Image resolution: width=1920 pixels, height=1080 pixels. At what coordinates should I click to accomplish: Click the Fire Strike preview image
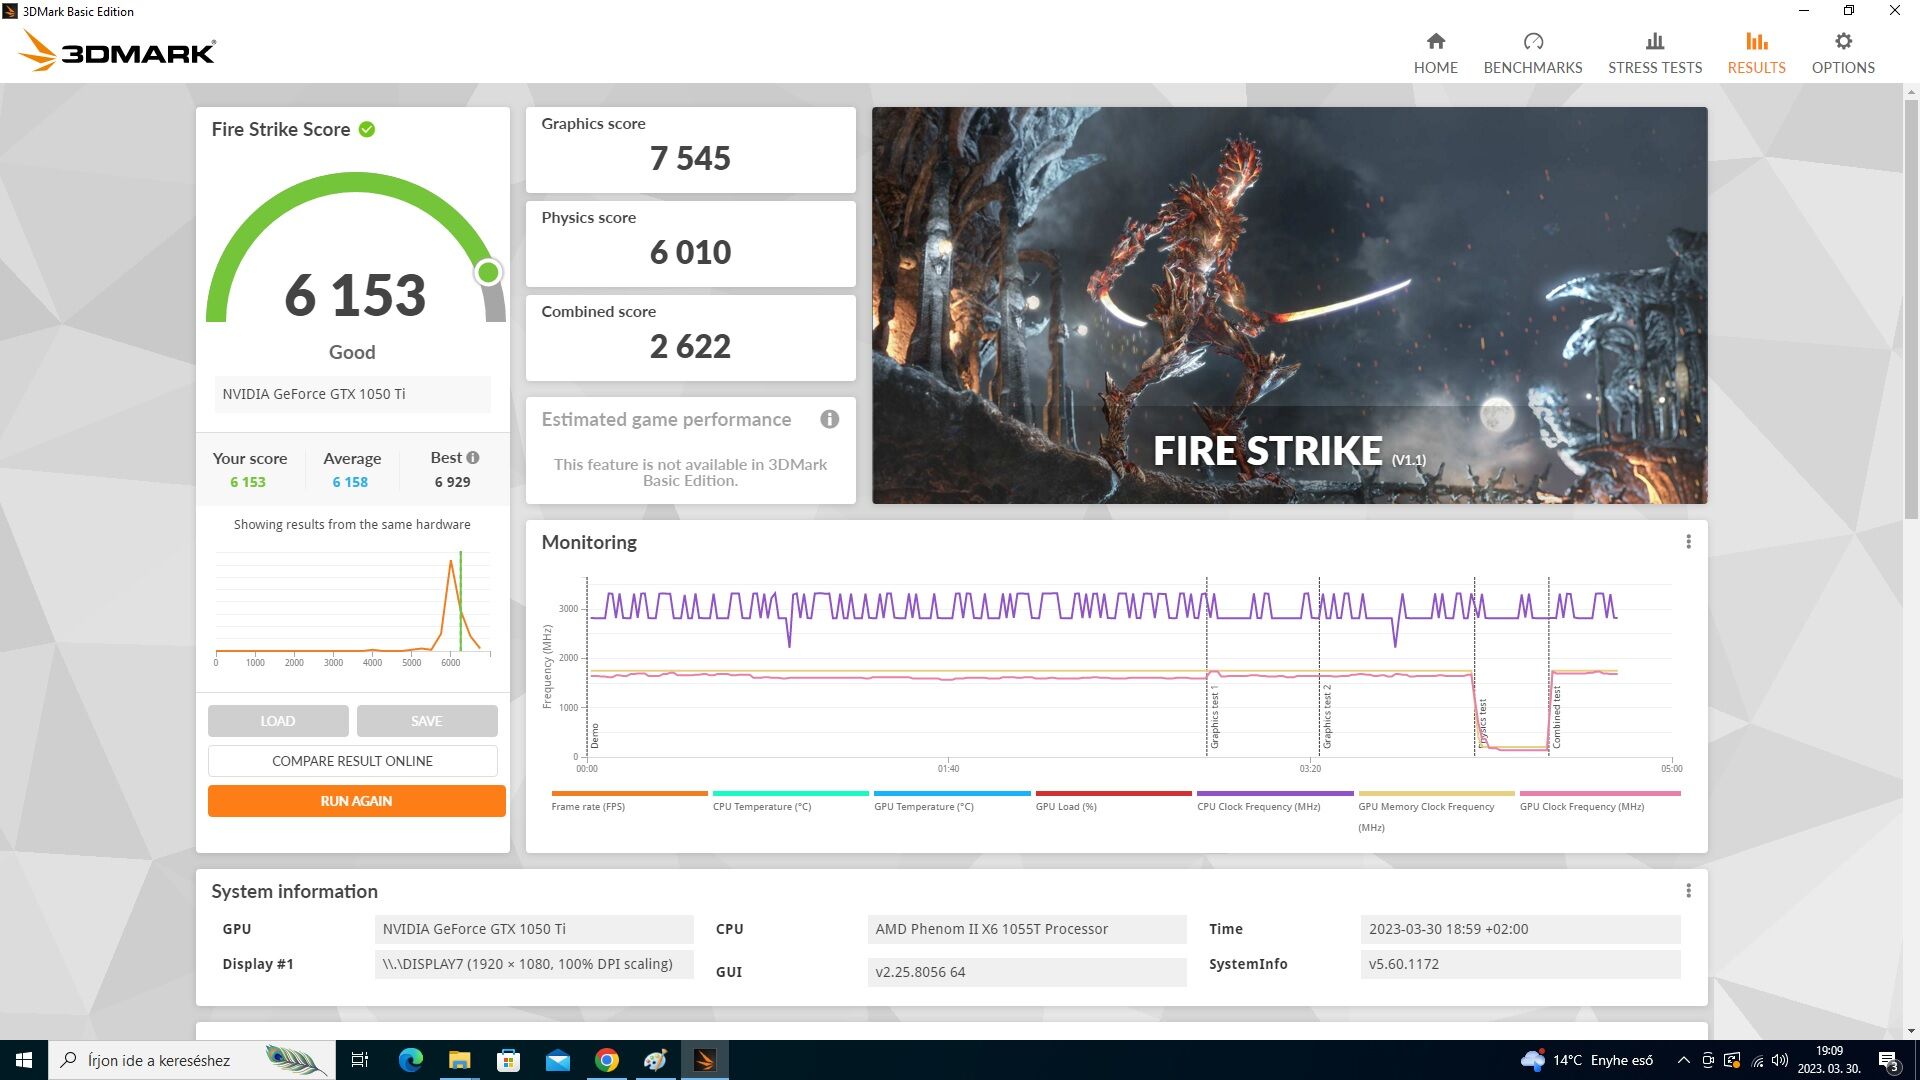point(1289,305)
